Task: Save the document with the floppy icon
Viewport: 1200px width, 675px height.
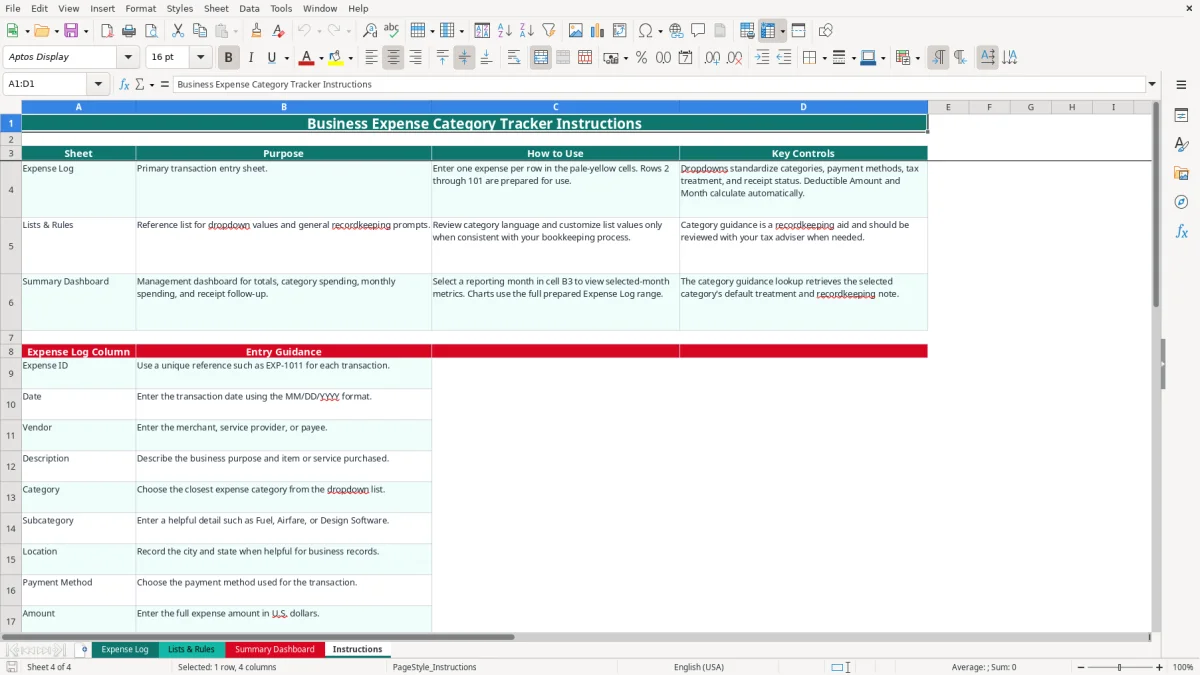Action: [71, 31]
